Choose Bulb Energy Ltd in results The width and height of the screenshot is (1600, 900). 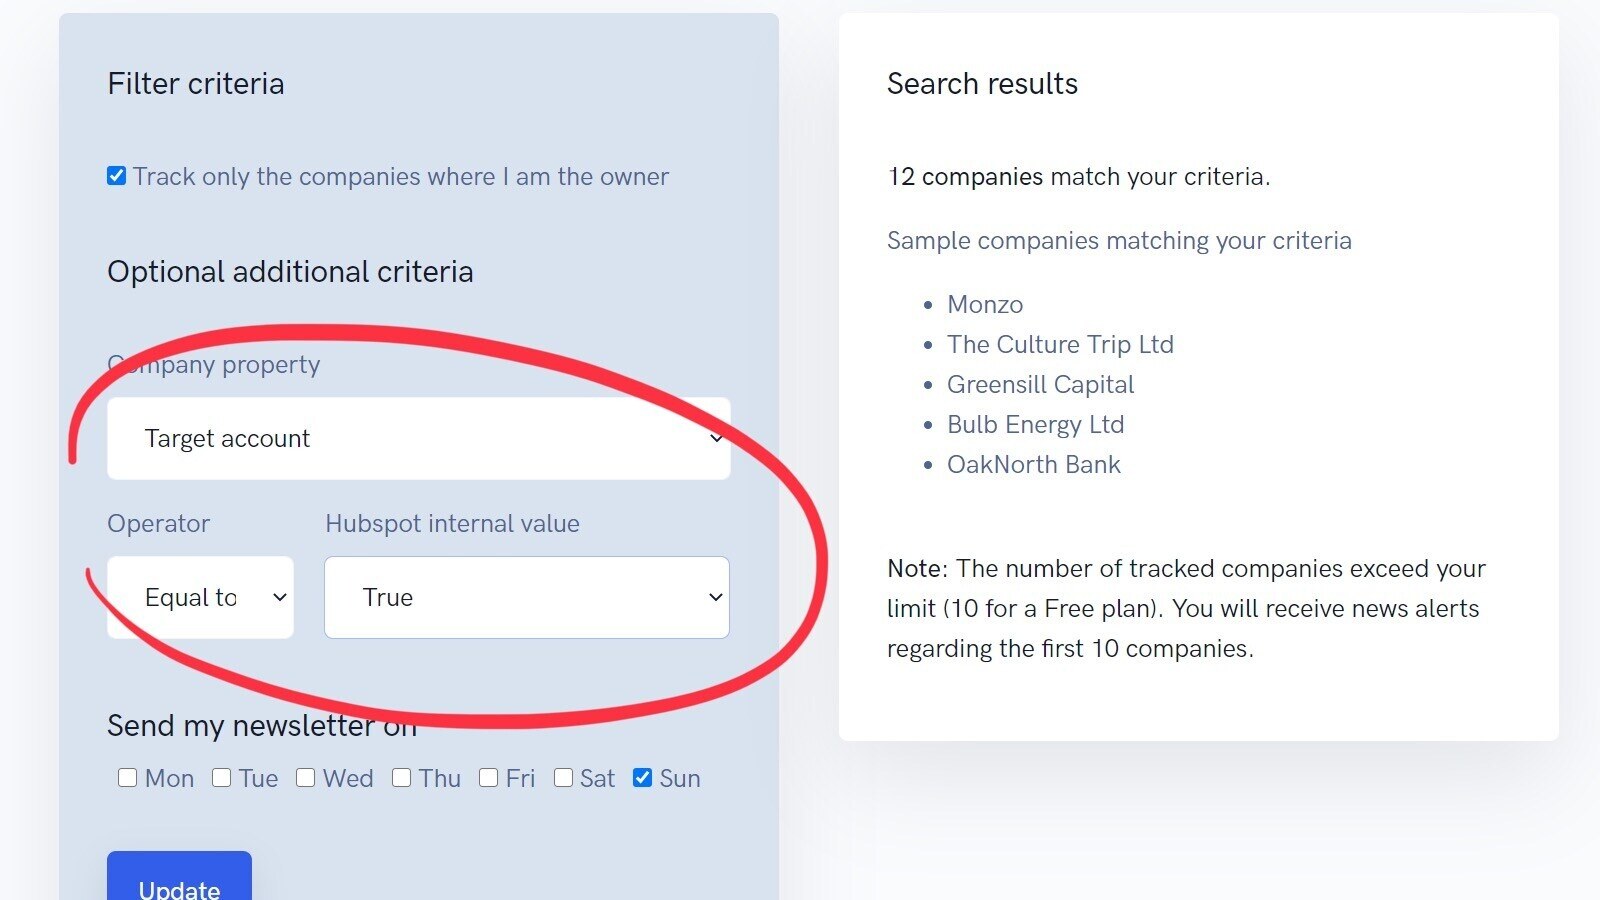[1035, 424]
